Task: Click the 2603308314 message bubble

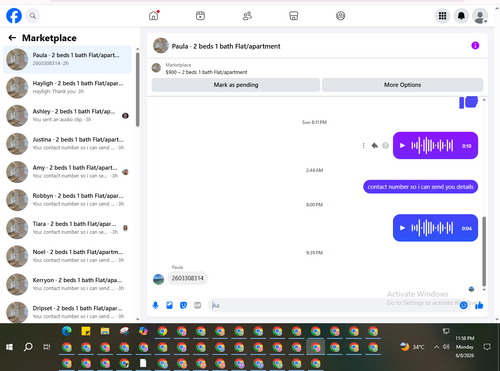Action: coord(187,278)
